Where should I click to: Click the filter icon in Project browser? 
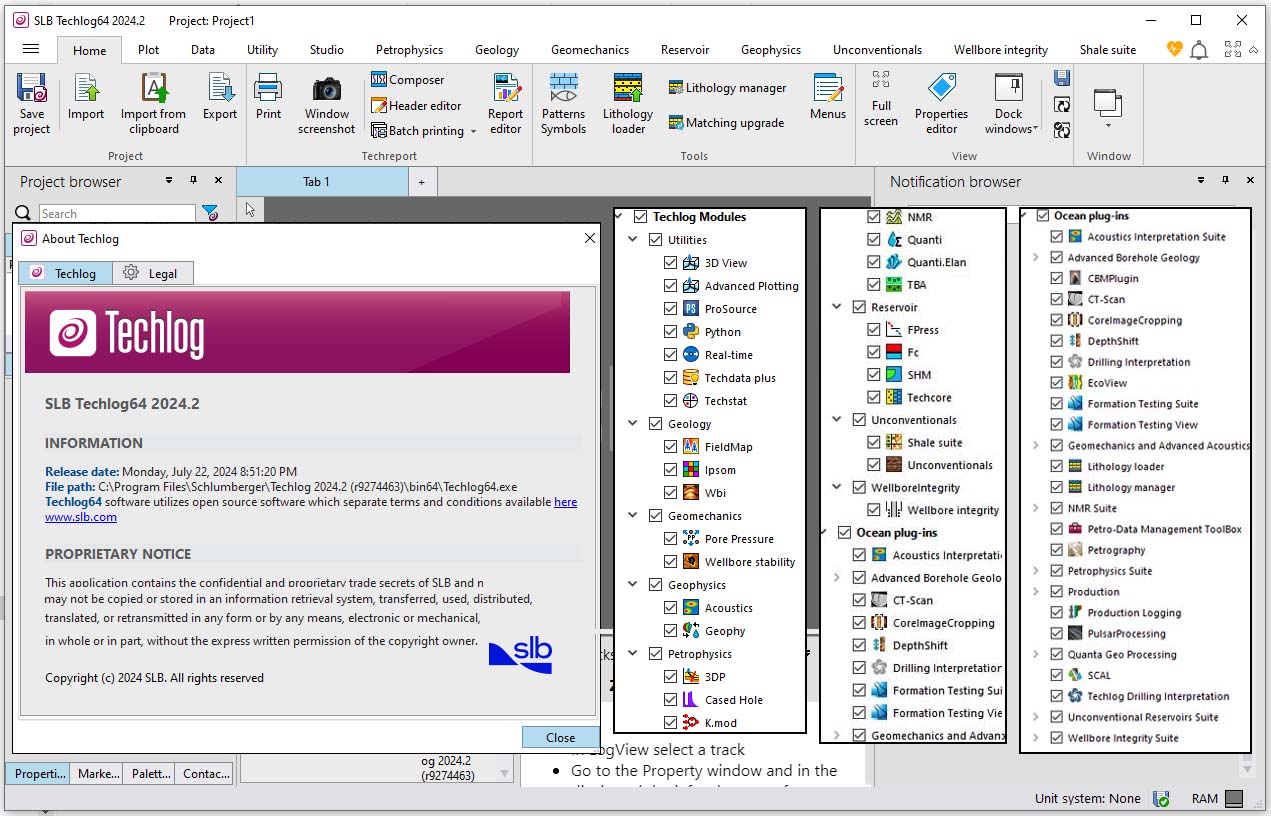pyautogui.click(x=210, y=213)
